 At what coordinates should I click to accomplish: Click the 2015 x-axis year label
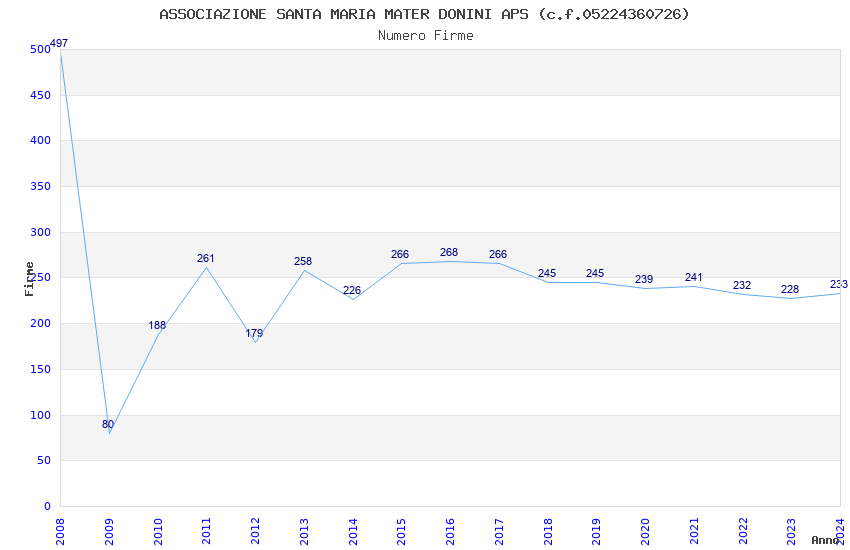coord(402,531)
